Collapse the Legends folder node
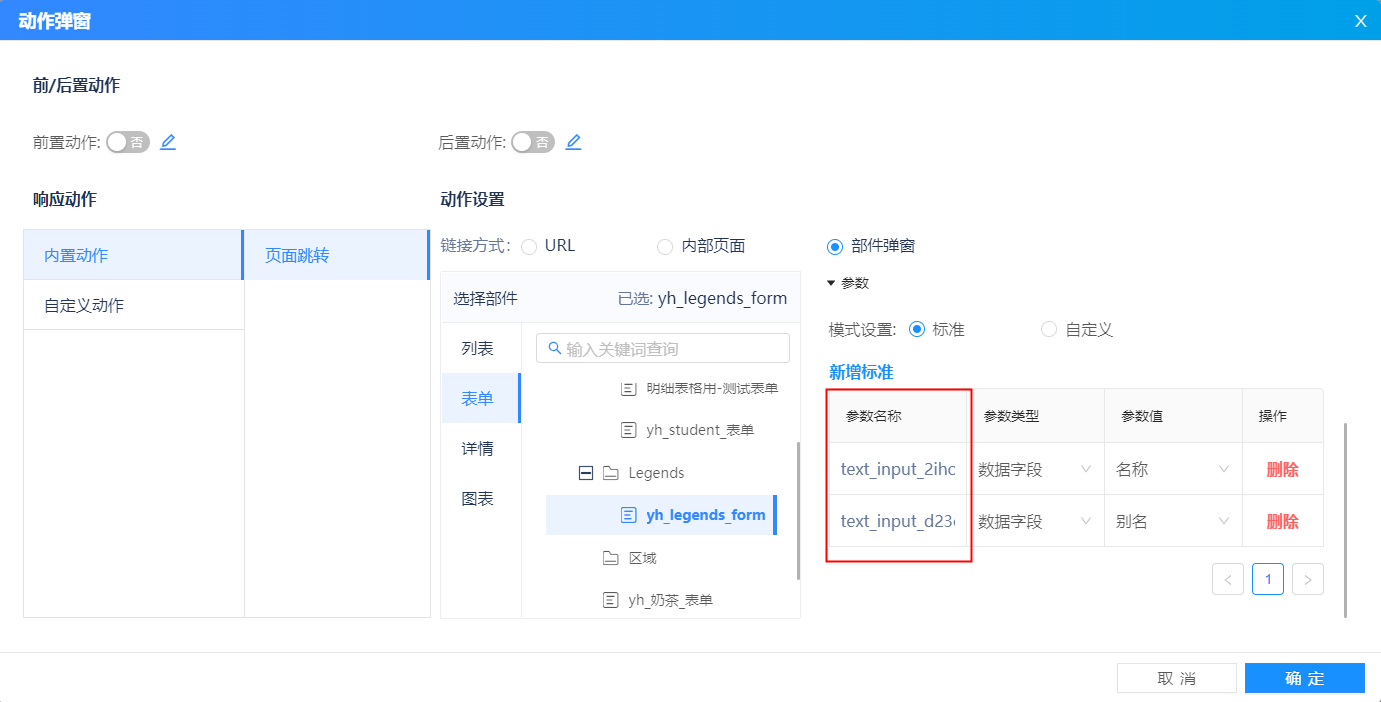The width and height of the screenshot is (1381, 702). coord(586,473)
